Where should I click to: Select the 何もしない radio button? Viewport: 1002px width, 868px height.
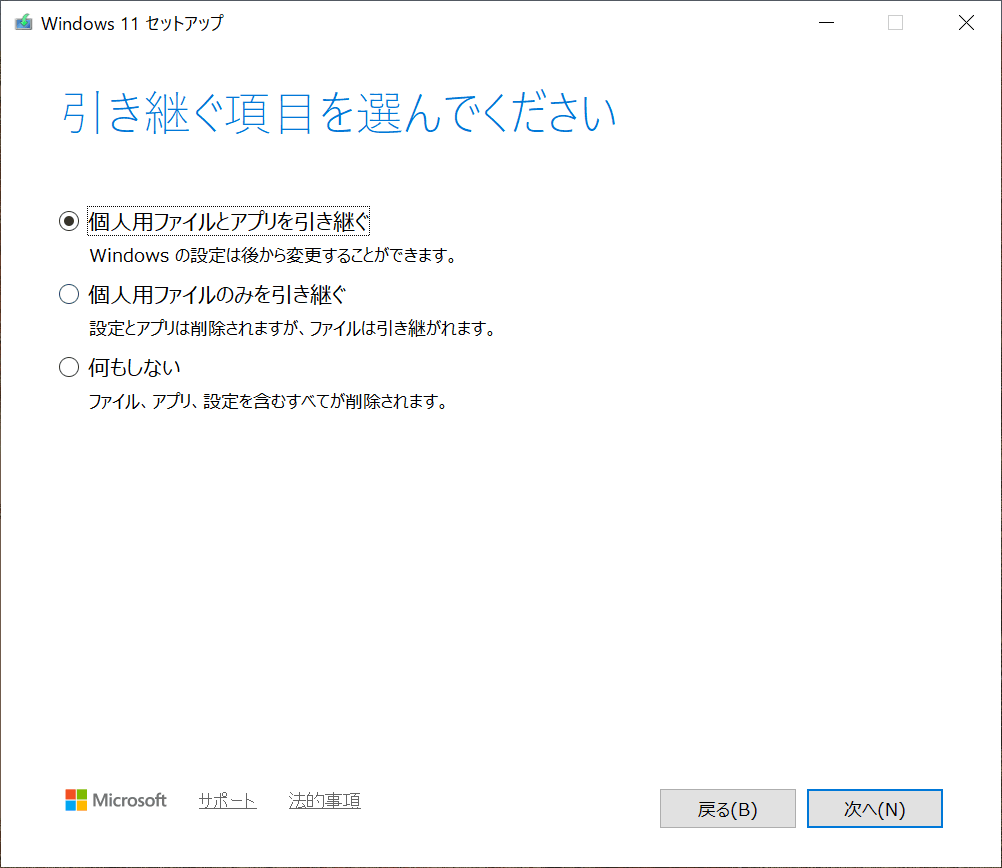tap(69, 367)
